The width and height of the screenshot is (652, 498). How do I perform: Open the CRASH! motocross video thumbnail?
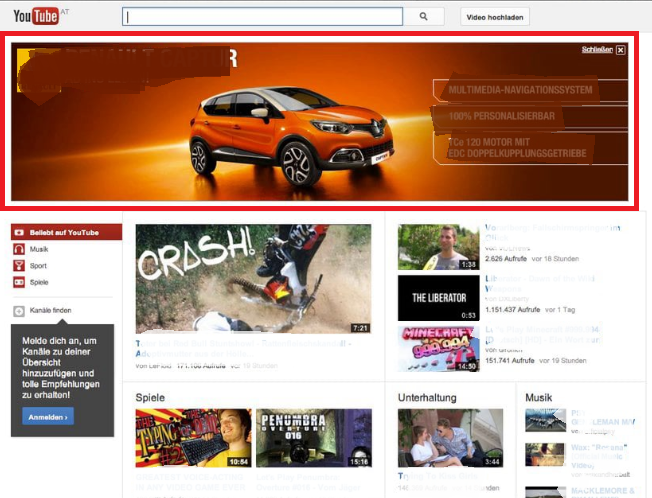point(253,279)
